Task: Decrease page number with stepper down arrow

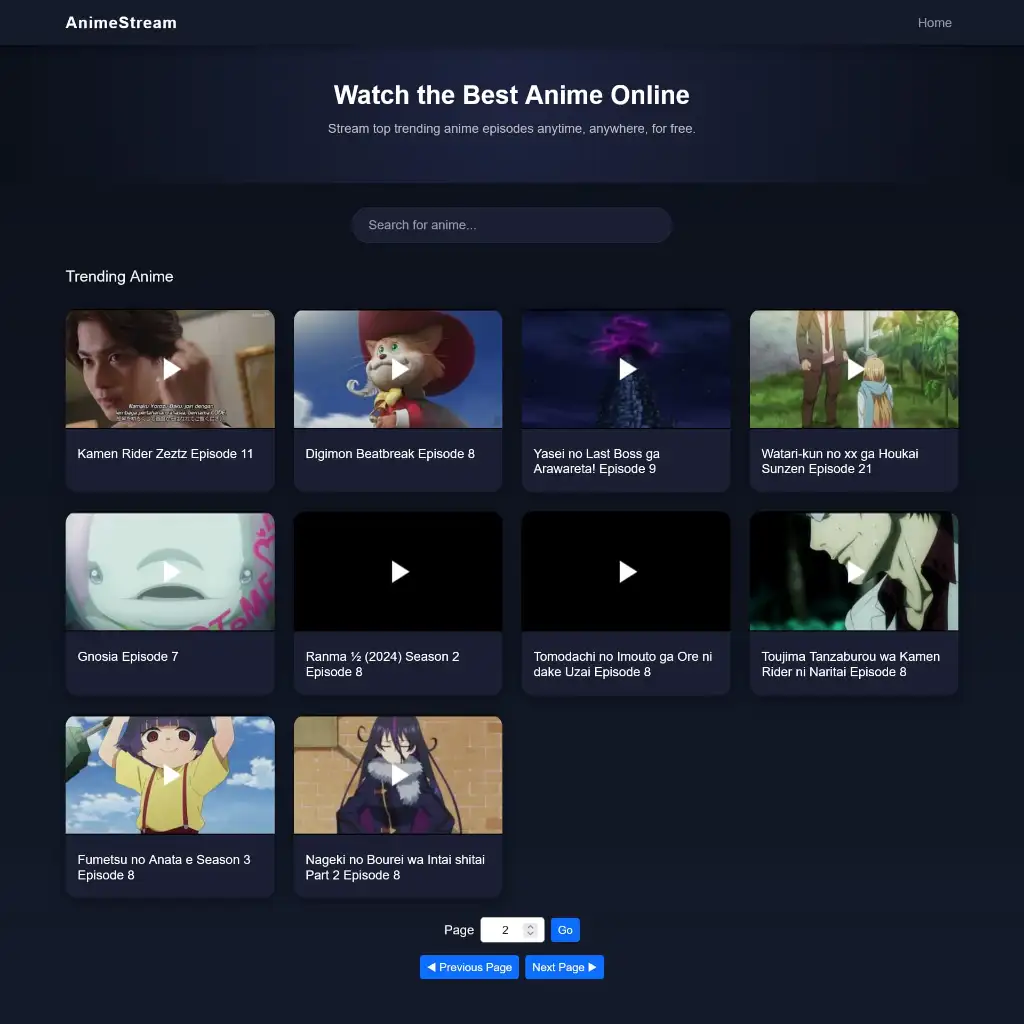Action: pos(531,934)
